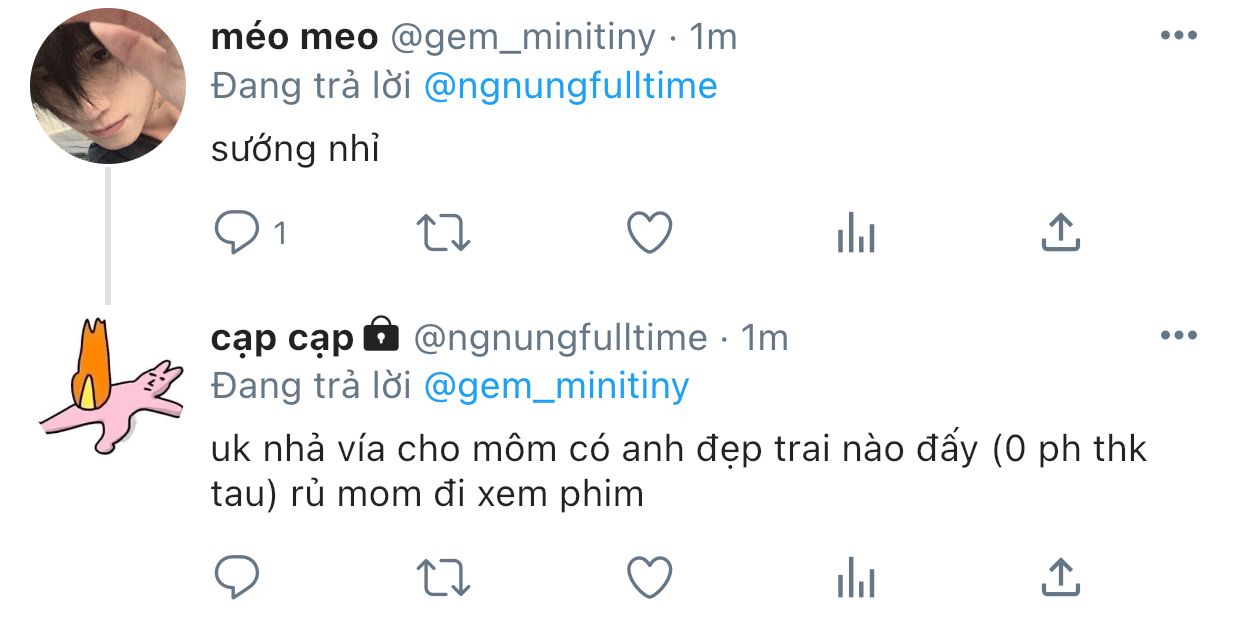
Task: Click the @ngnungfulltime mention link
Action: pyautogui.click(x=570, y=86)
